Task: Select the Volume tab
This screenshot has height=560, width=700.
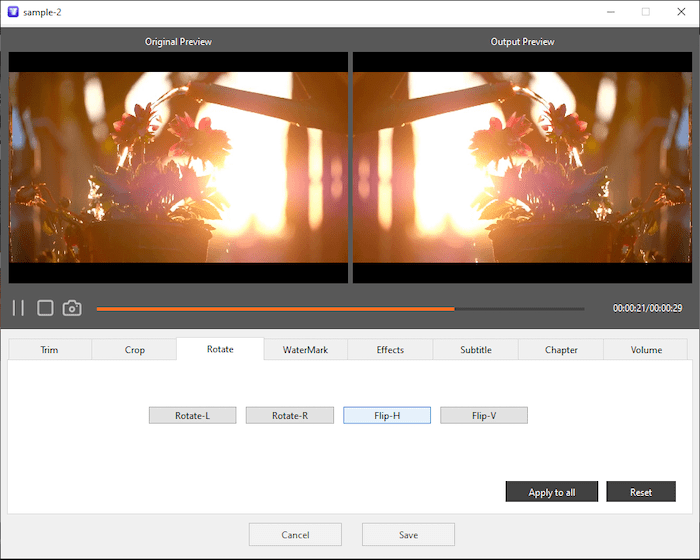Action: click(x=646, y=350)
